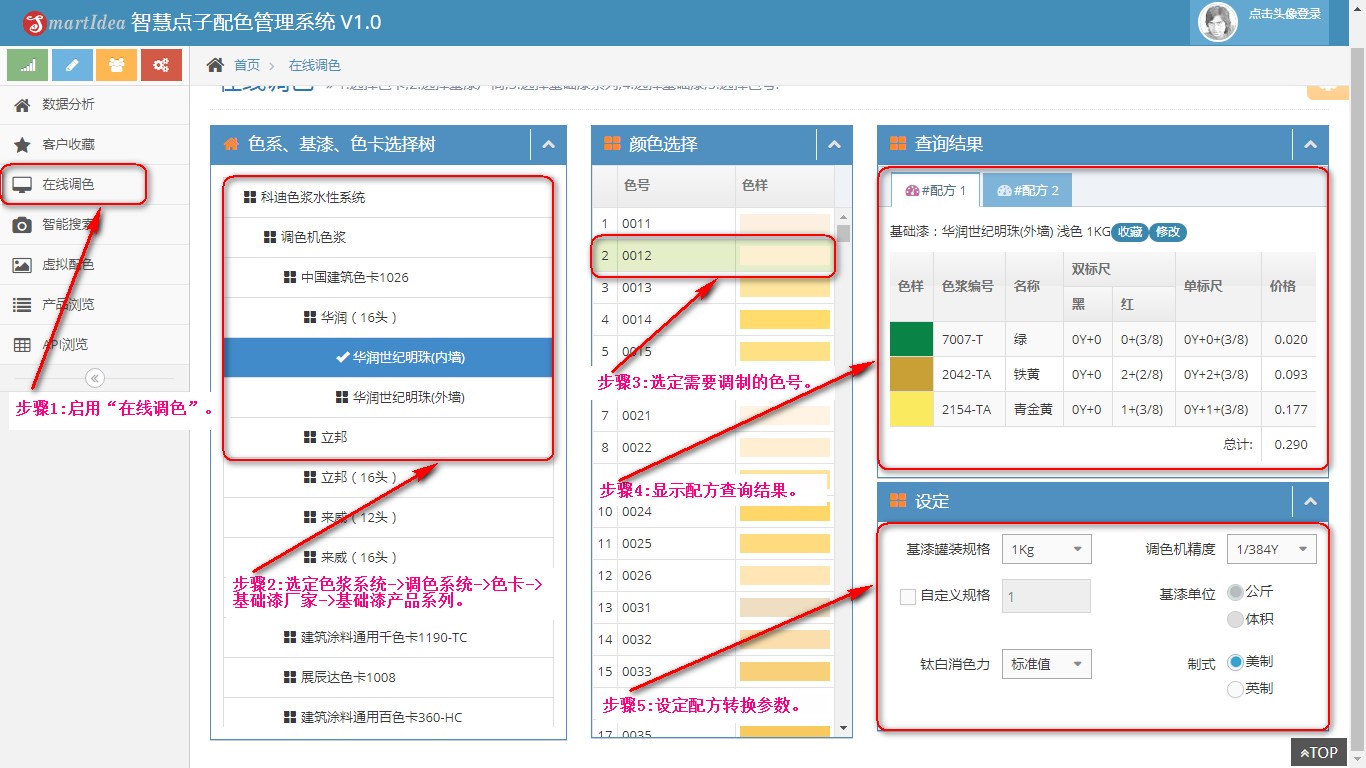Click the green bar chart icon button
Image resolution: width=1366 pixels, height=768 pixels.
[x=27, y=65]
